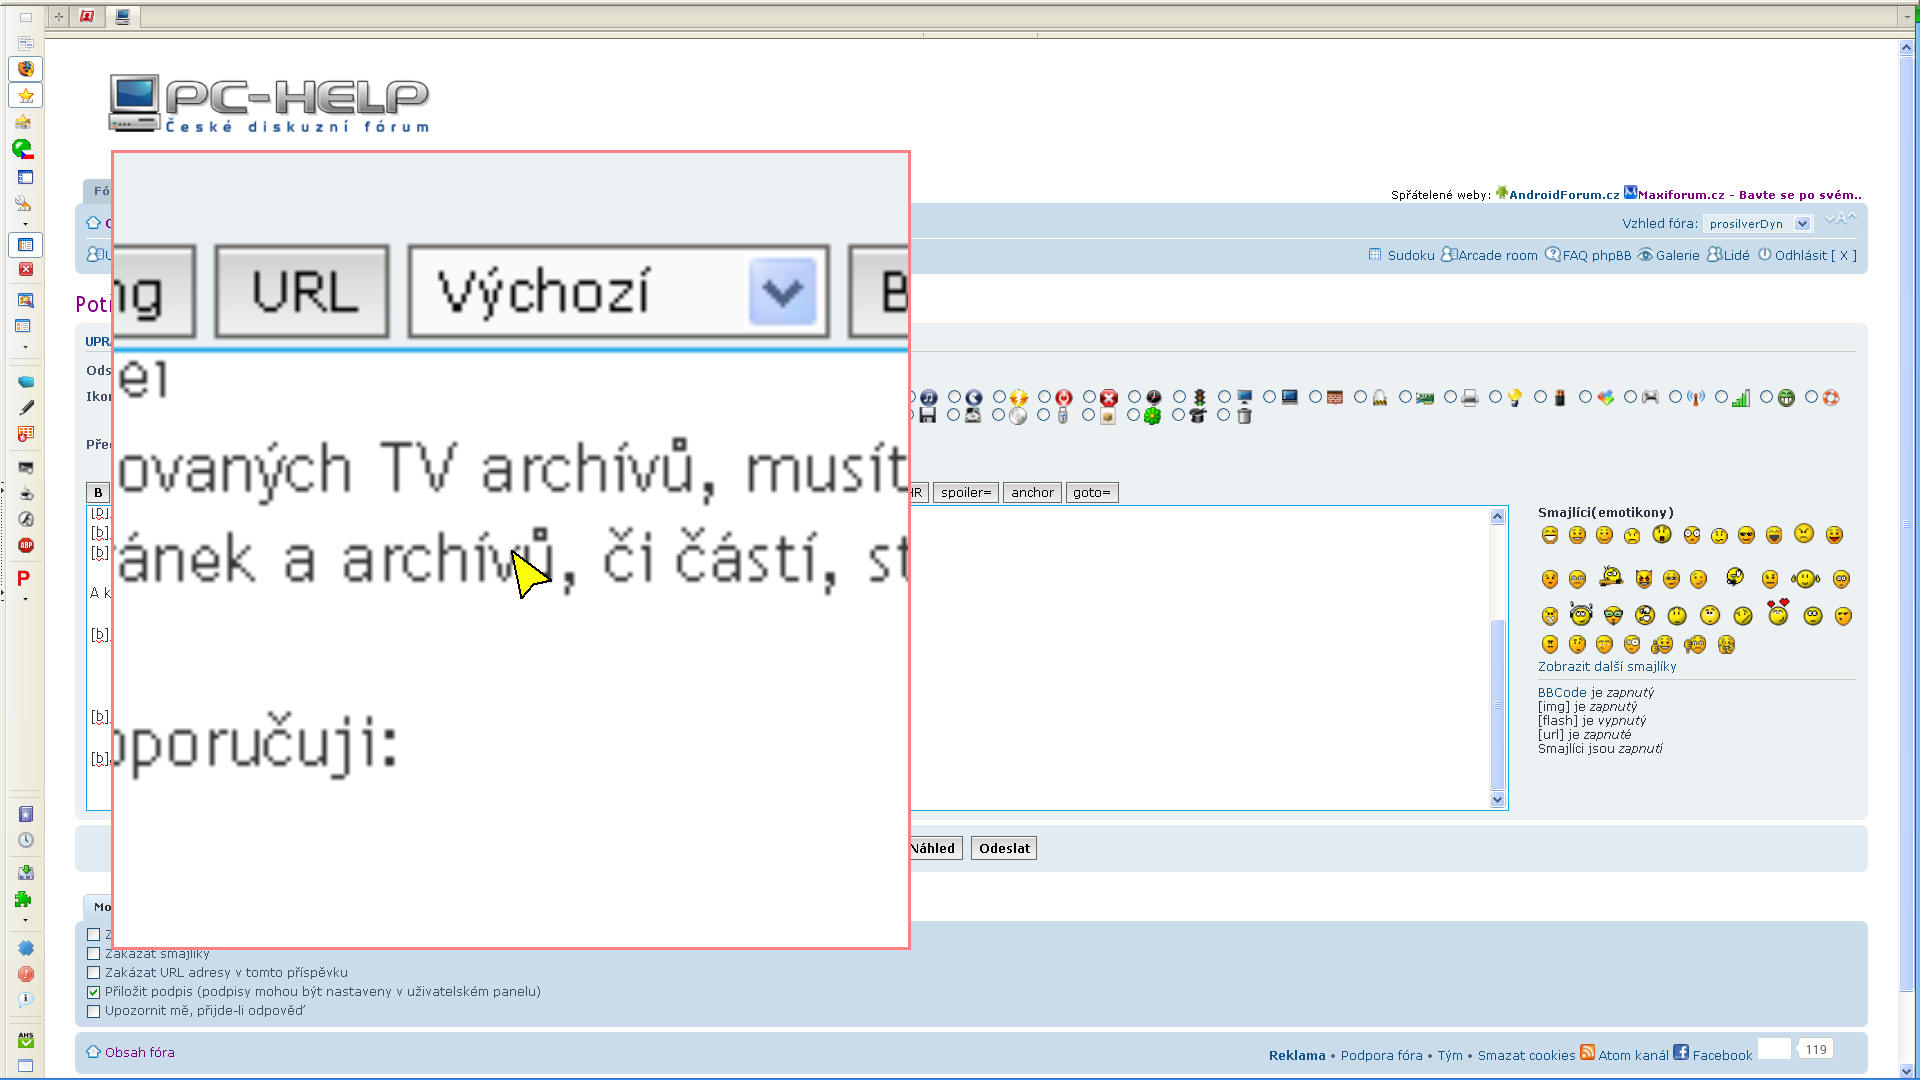This screenshot has width=1920, height=1080.
Task: Open the Galerie menu link
Action: 1677,255
